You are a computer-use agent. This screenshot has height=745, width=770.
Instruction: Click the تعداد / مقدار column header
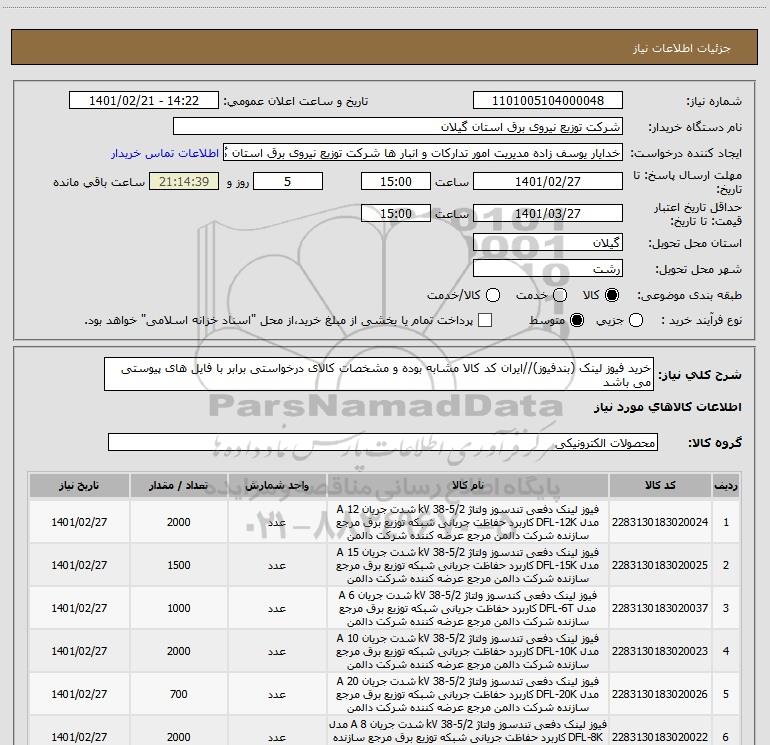179,486
